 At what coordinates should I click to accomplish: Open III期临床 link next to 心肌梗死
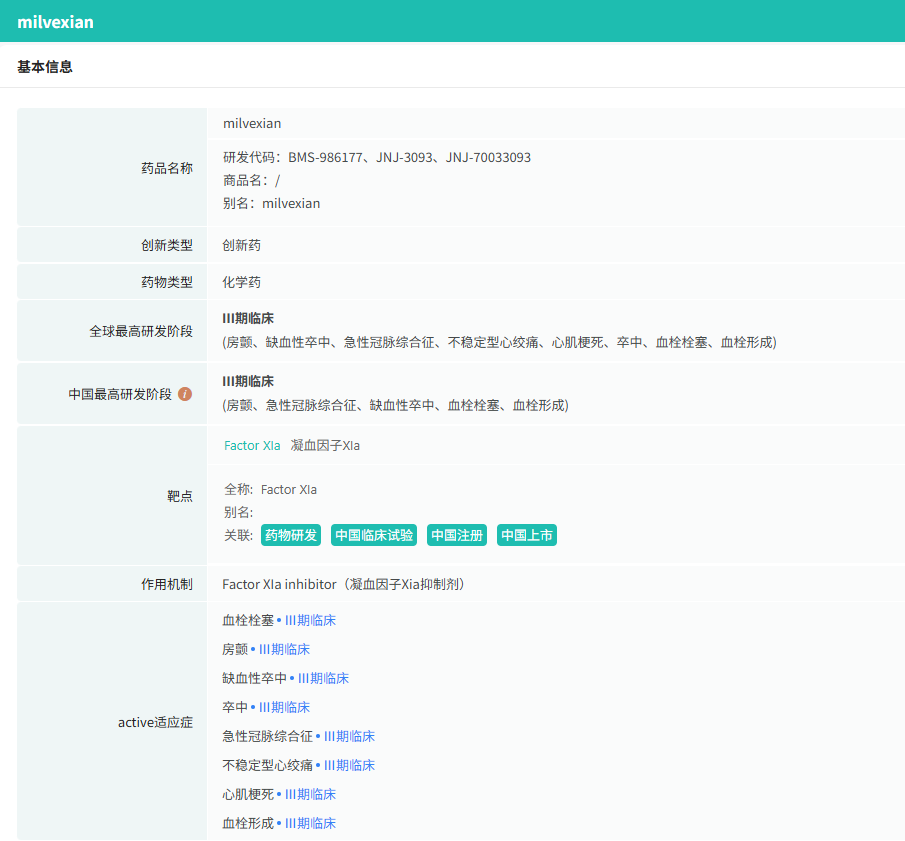tap(310, 794)
